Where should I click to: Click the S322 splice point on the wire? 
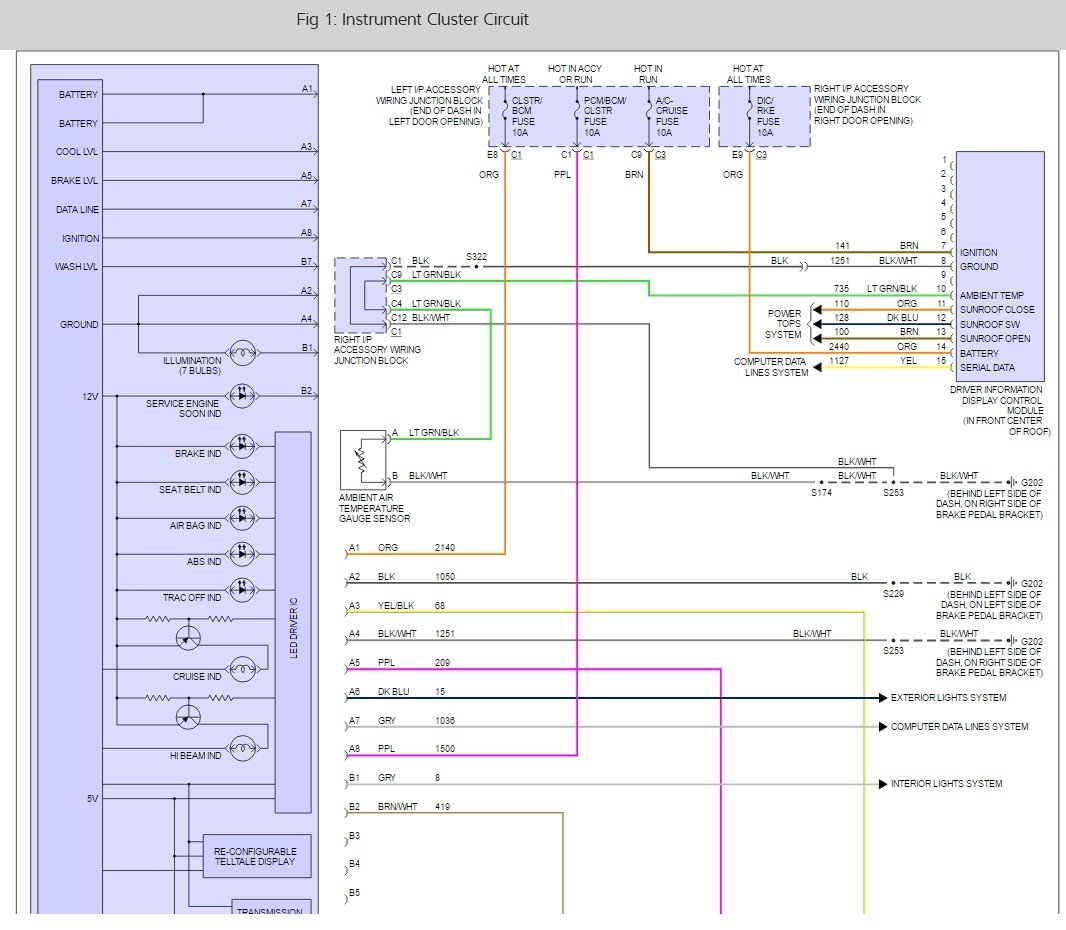click(x=476, y=267)
